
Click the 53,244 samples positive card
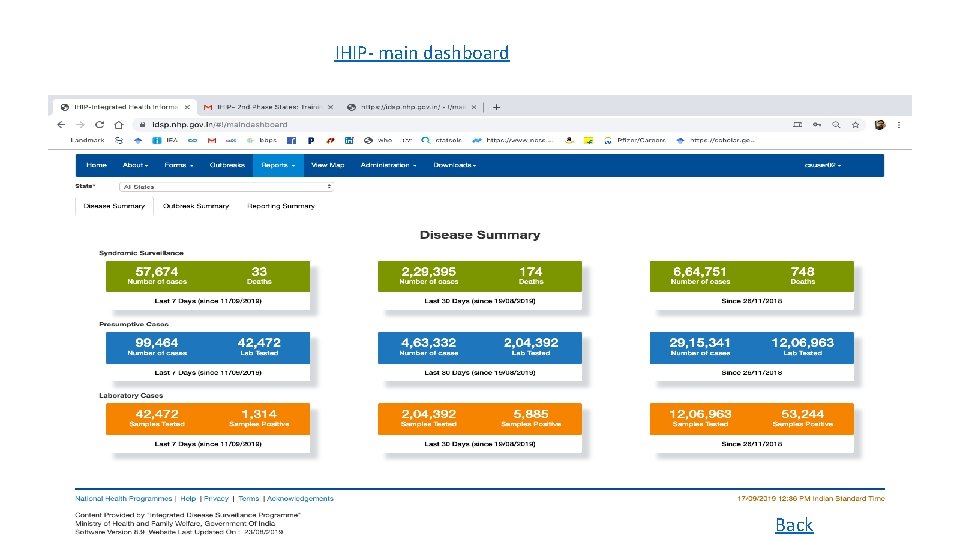click(x=752, y=428)
